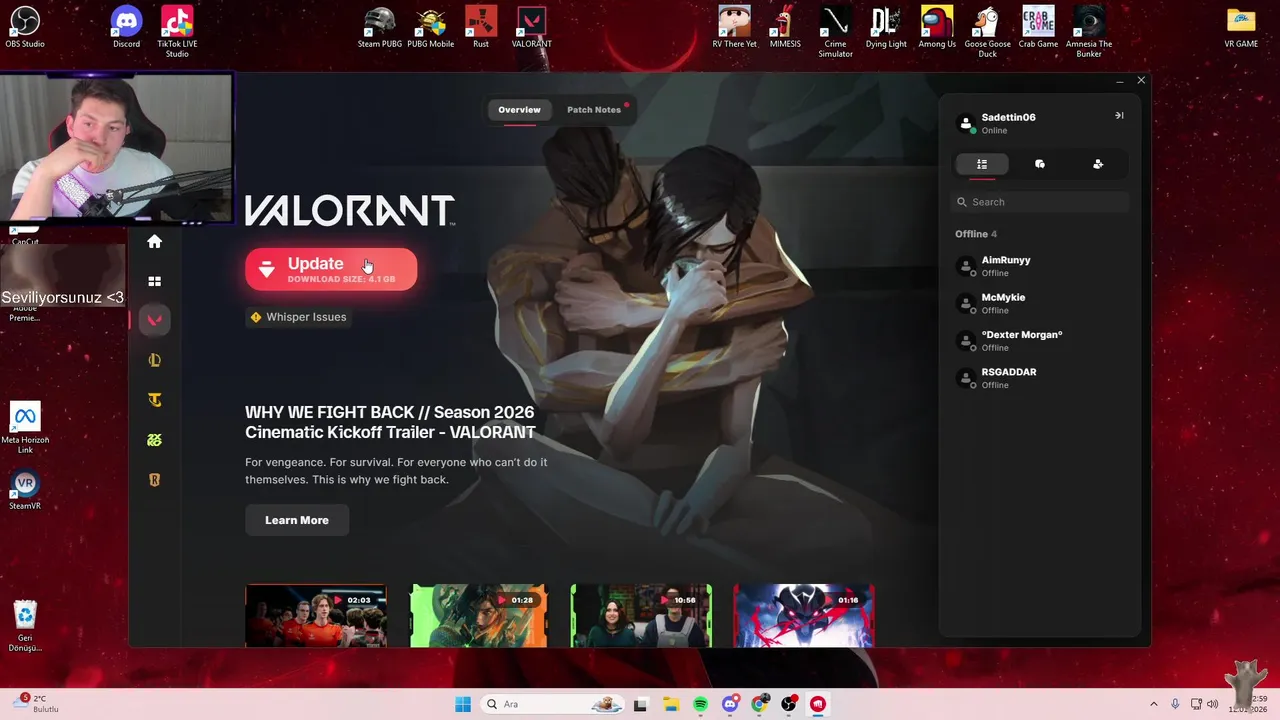Screen dimensions: 1280x720
Task: Select friend °Dexter Morgan°
Action: coord(1040,340)
